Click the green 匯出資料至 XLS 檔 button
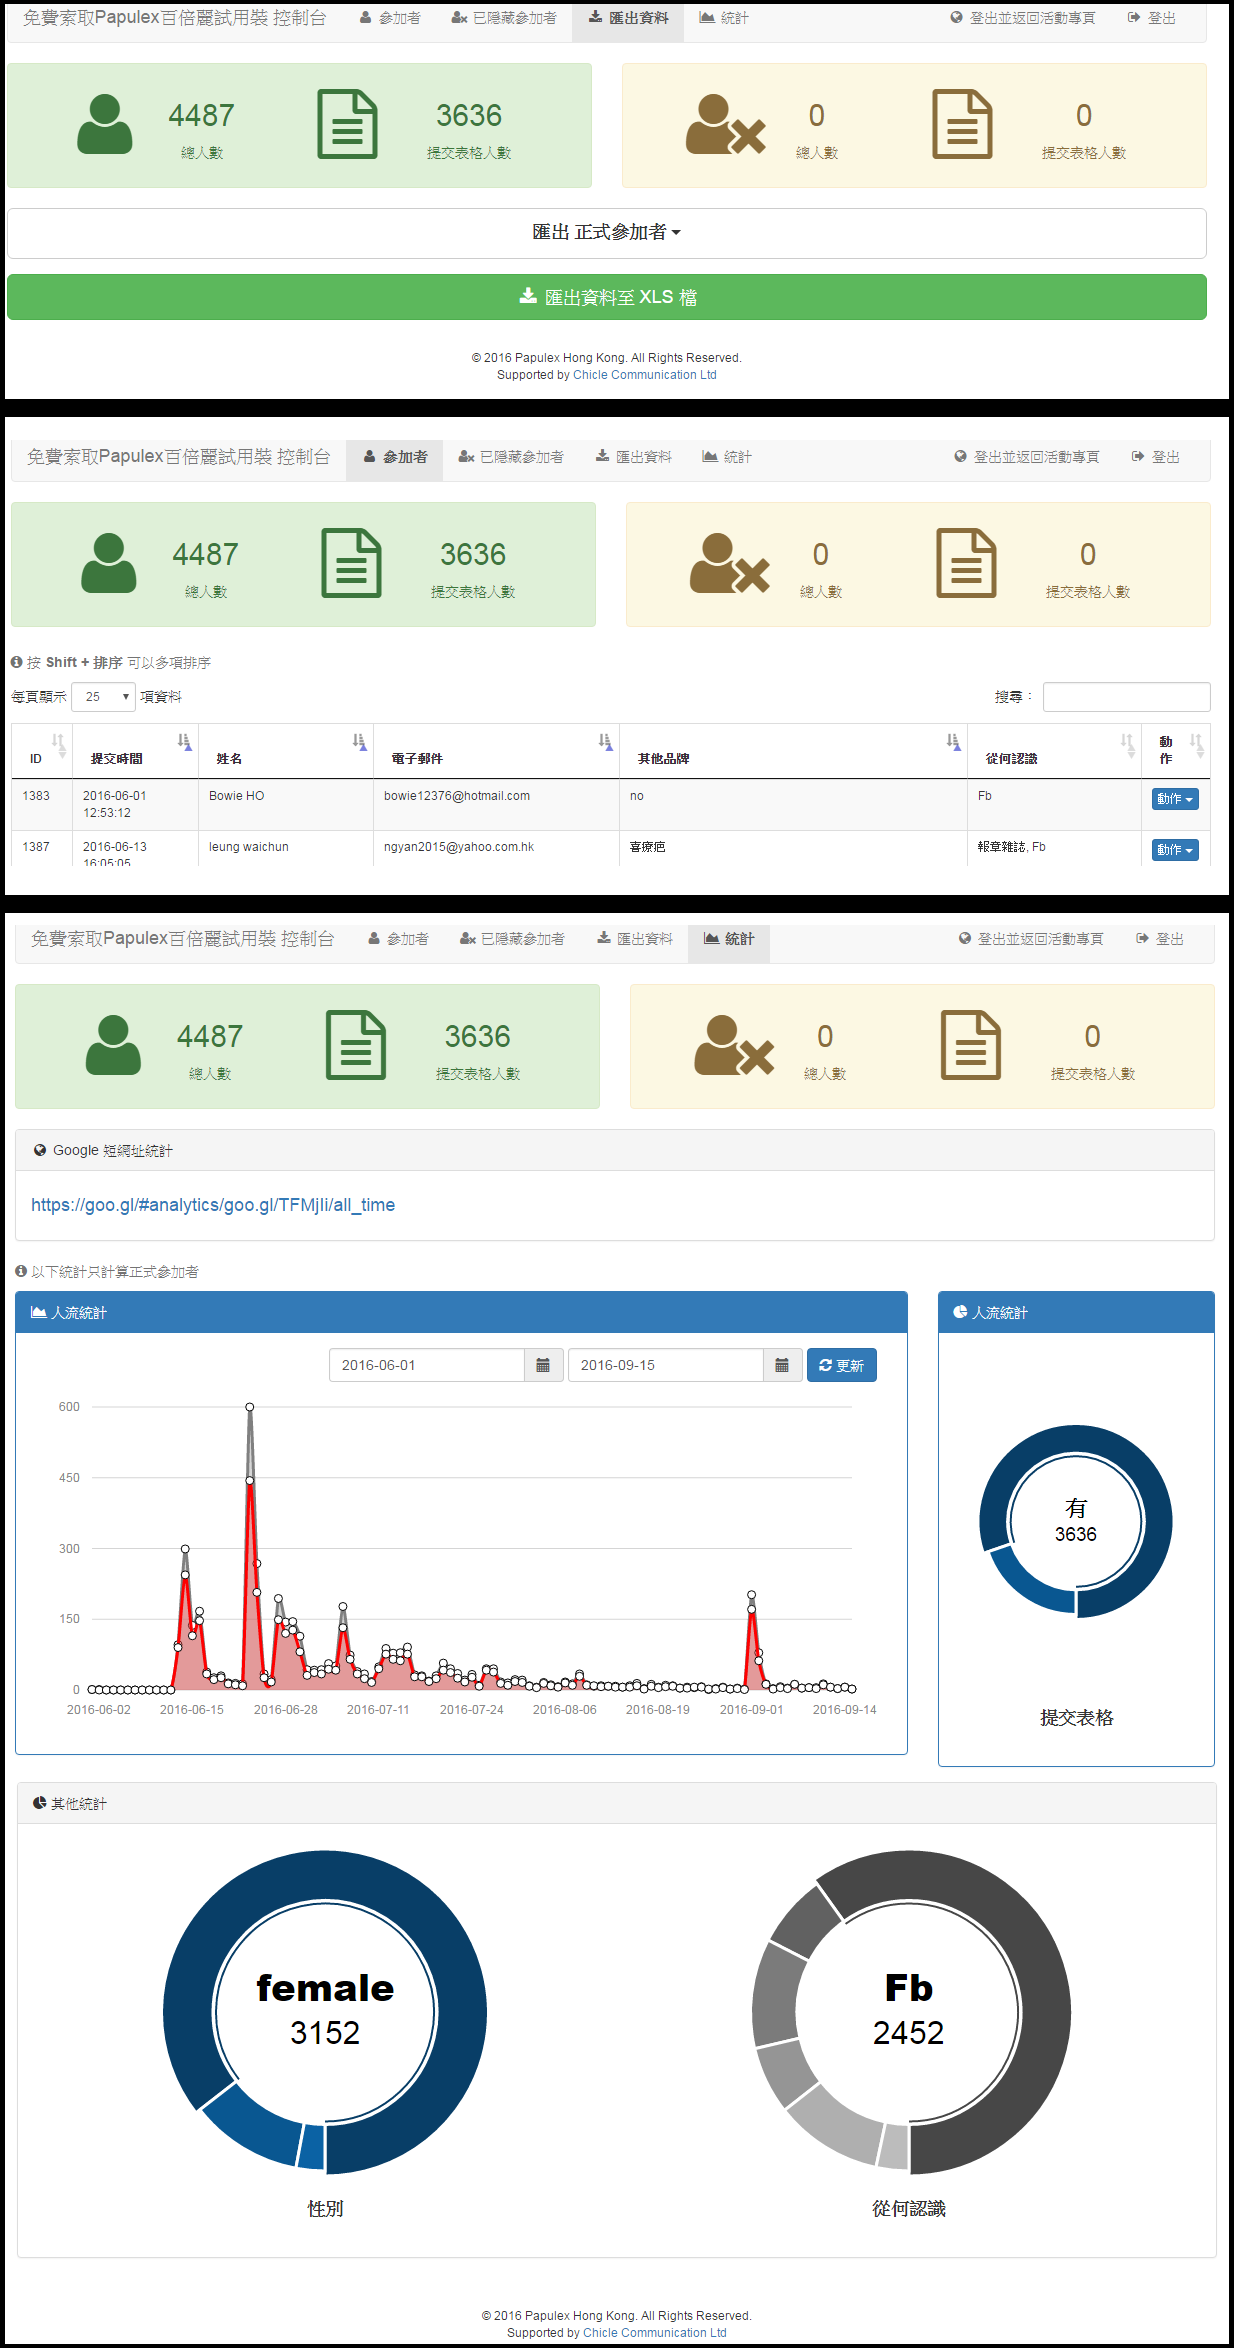The height and width of the screenshot is (2348, 1234). tap(606, 297)
